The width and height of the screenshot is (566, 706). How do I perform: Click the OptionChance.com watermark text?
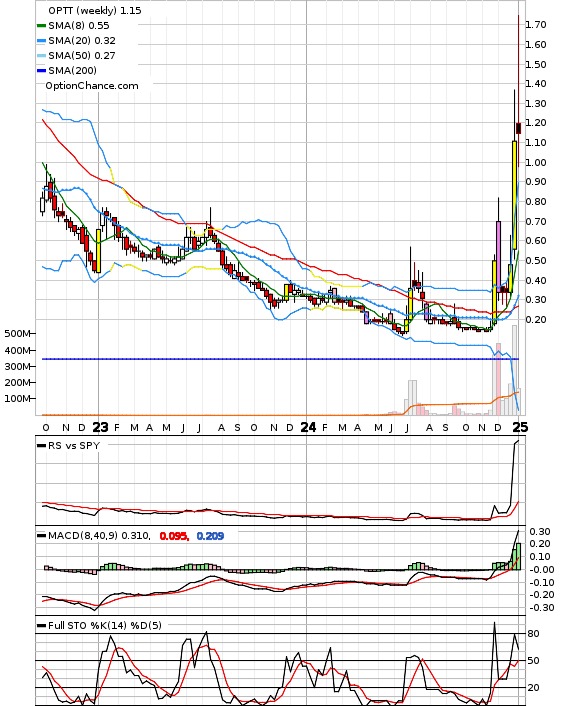(92, 86)
